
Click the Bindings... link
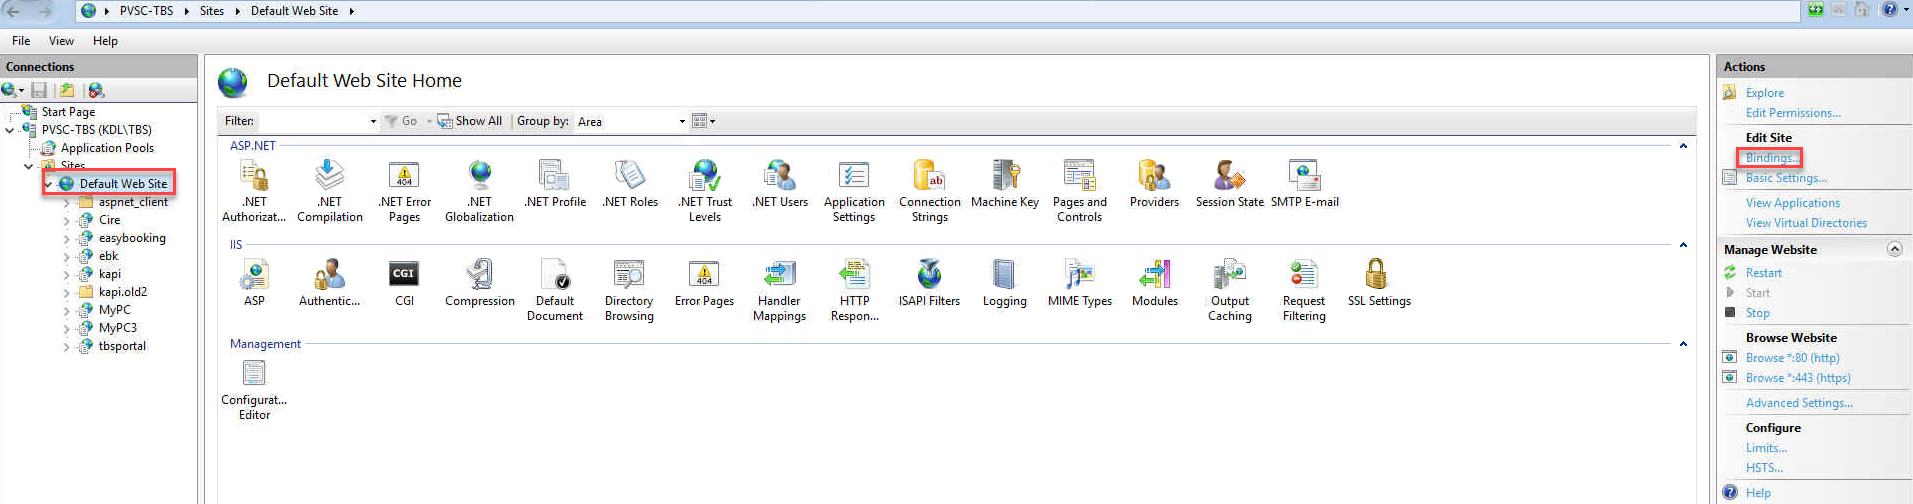(x=1771, y=158)
